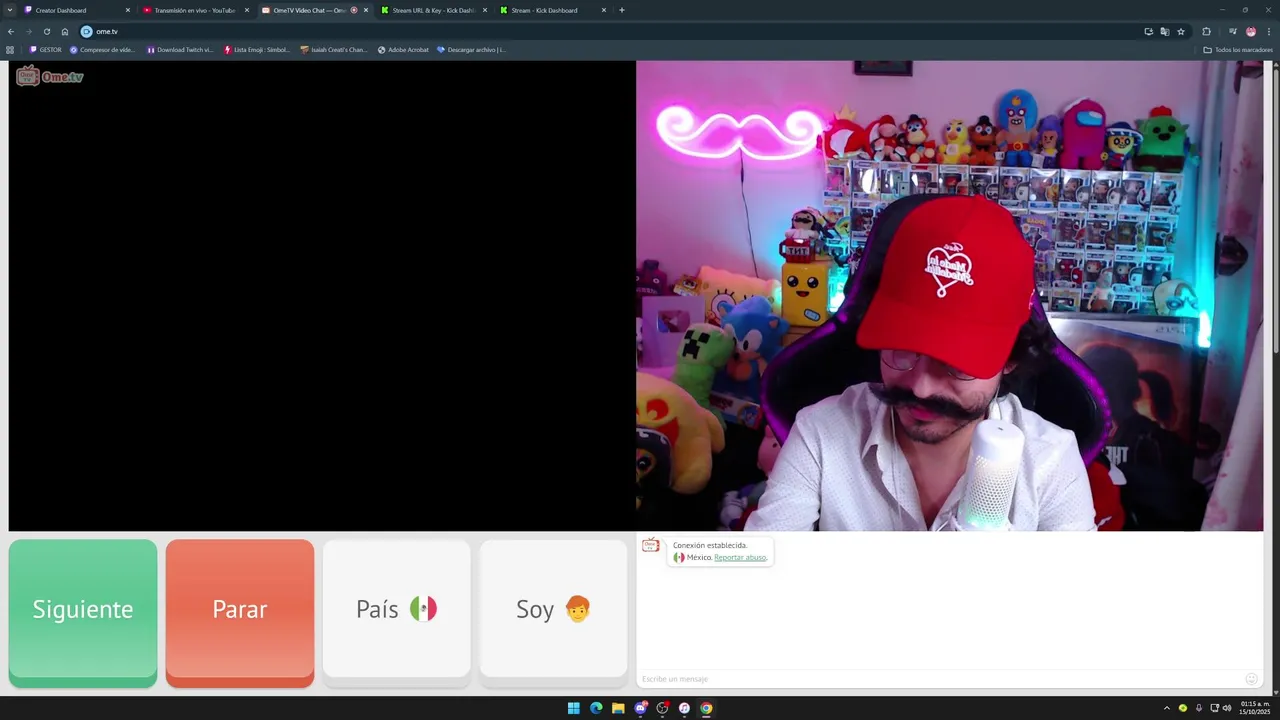Image resolution: width=1280 pixels, height=720 pixels.
Task: Close the Stream URL & Key tab
Action: pyautogui.click(x=485, y=10)
